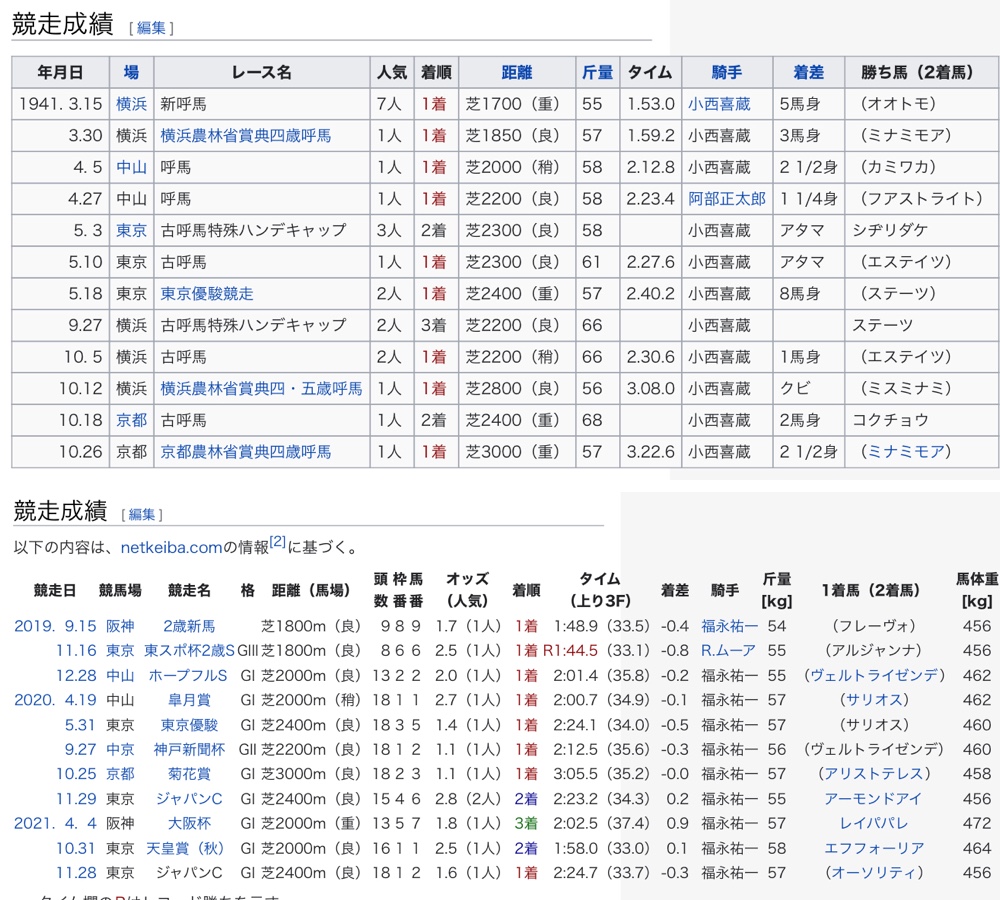The height and width of the screenshot is (900, 1000).
Task: Jump to footnote reference [2]
Action: pos(277,543)
